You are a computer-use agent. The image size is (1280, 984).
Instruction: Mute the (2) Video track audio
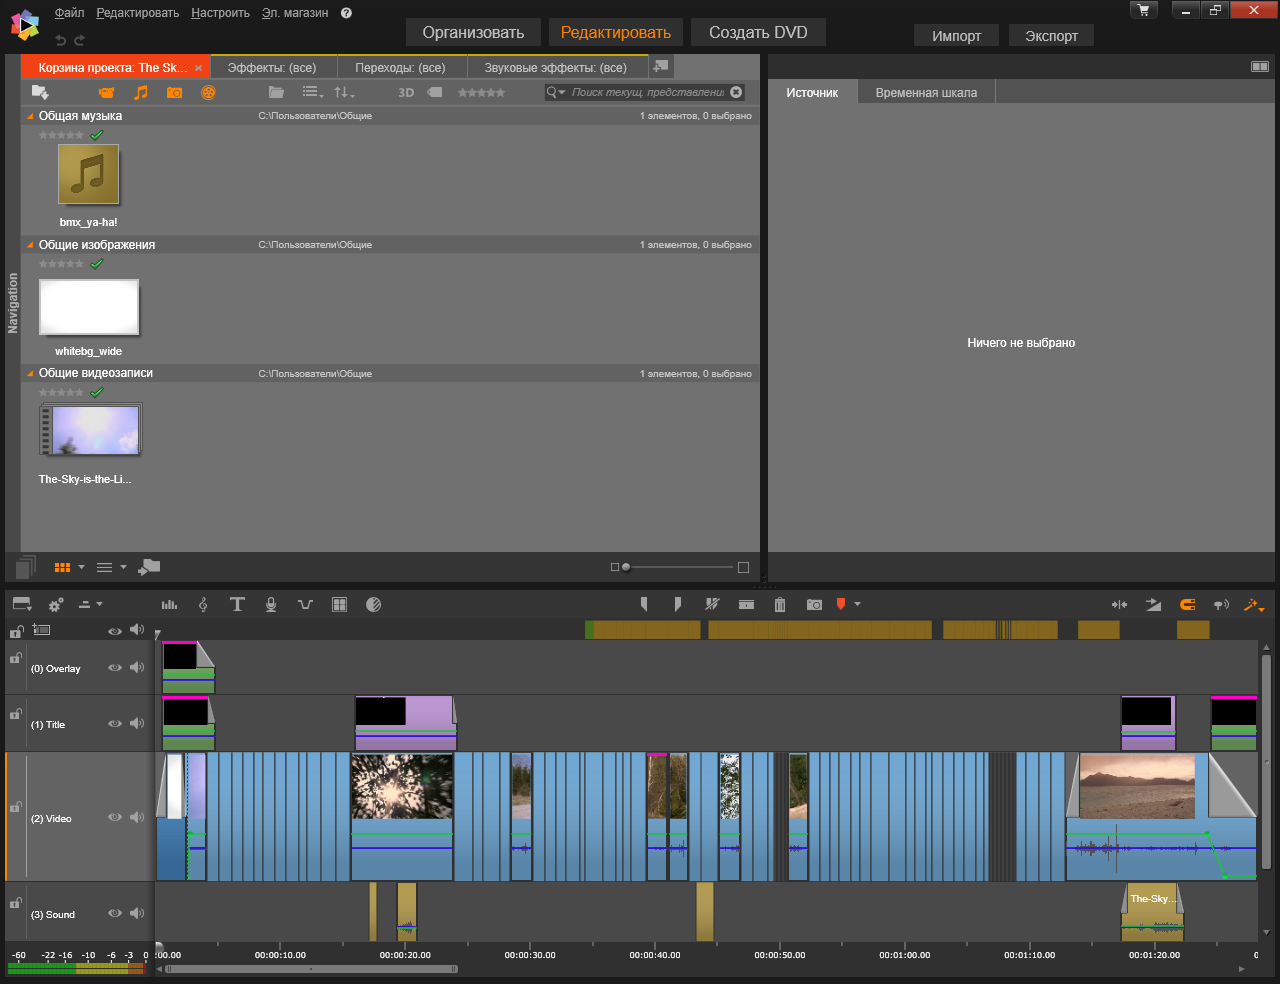point(137,817)
